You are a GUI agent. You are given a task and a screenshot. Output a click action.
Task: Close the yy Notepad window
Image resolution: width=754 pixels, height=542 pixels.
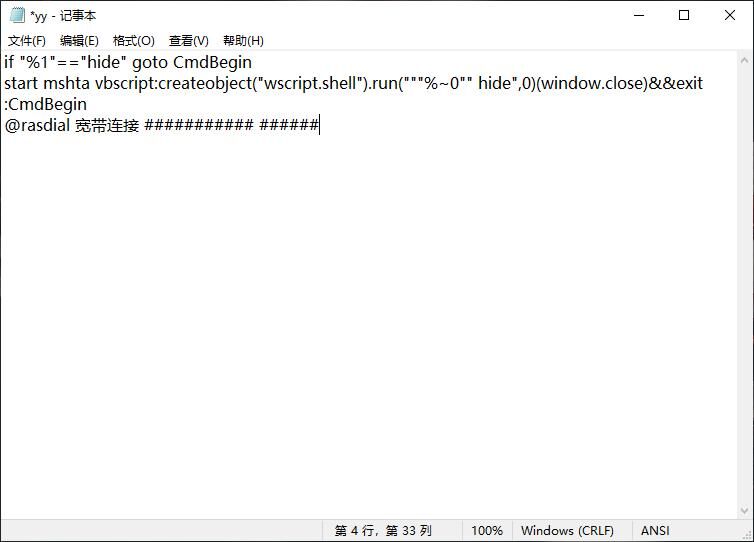click(730, 16)
